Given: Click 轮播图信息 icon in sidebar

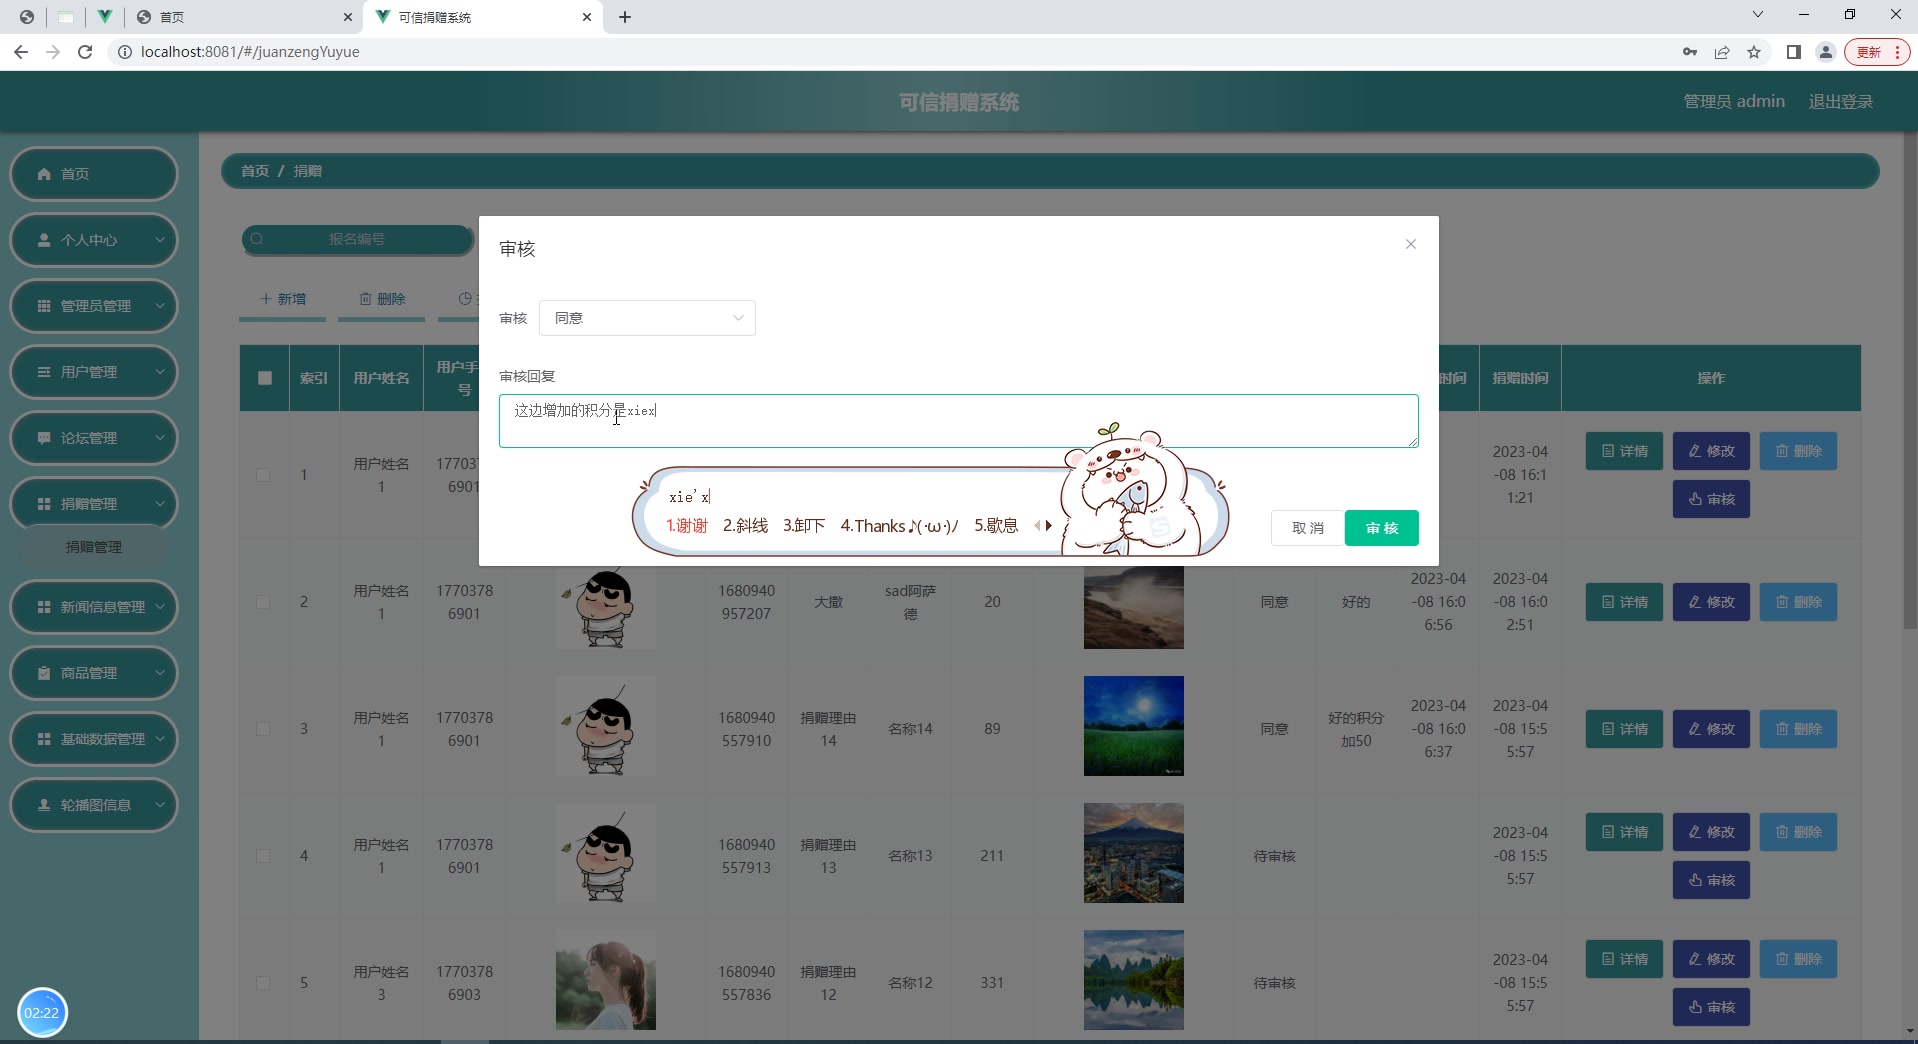Looking at the screenshot, I should (x=44, y=805).
